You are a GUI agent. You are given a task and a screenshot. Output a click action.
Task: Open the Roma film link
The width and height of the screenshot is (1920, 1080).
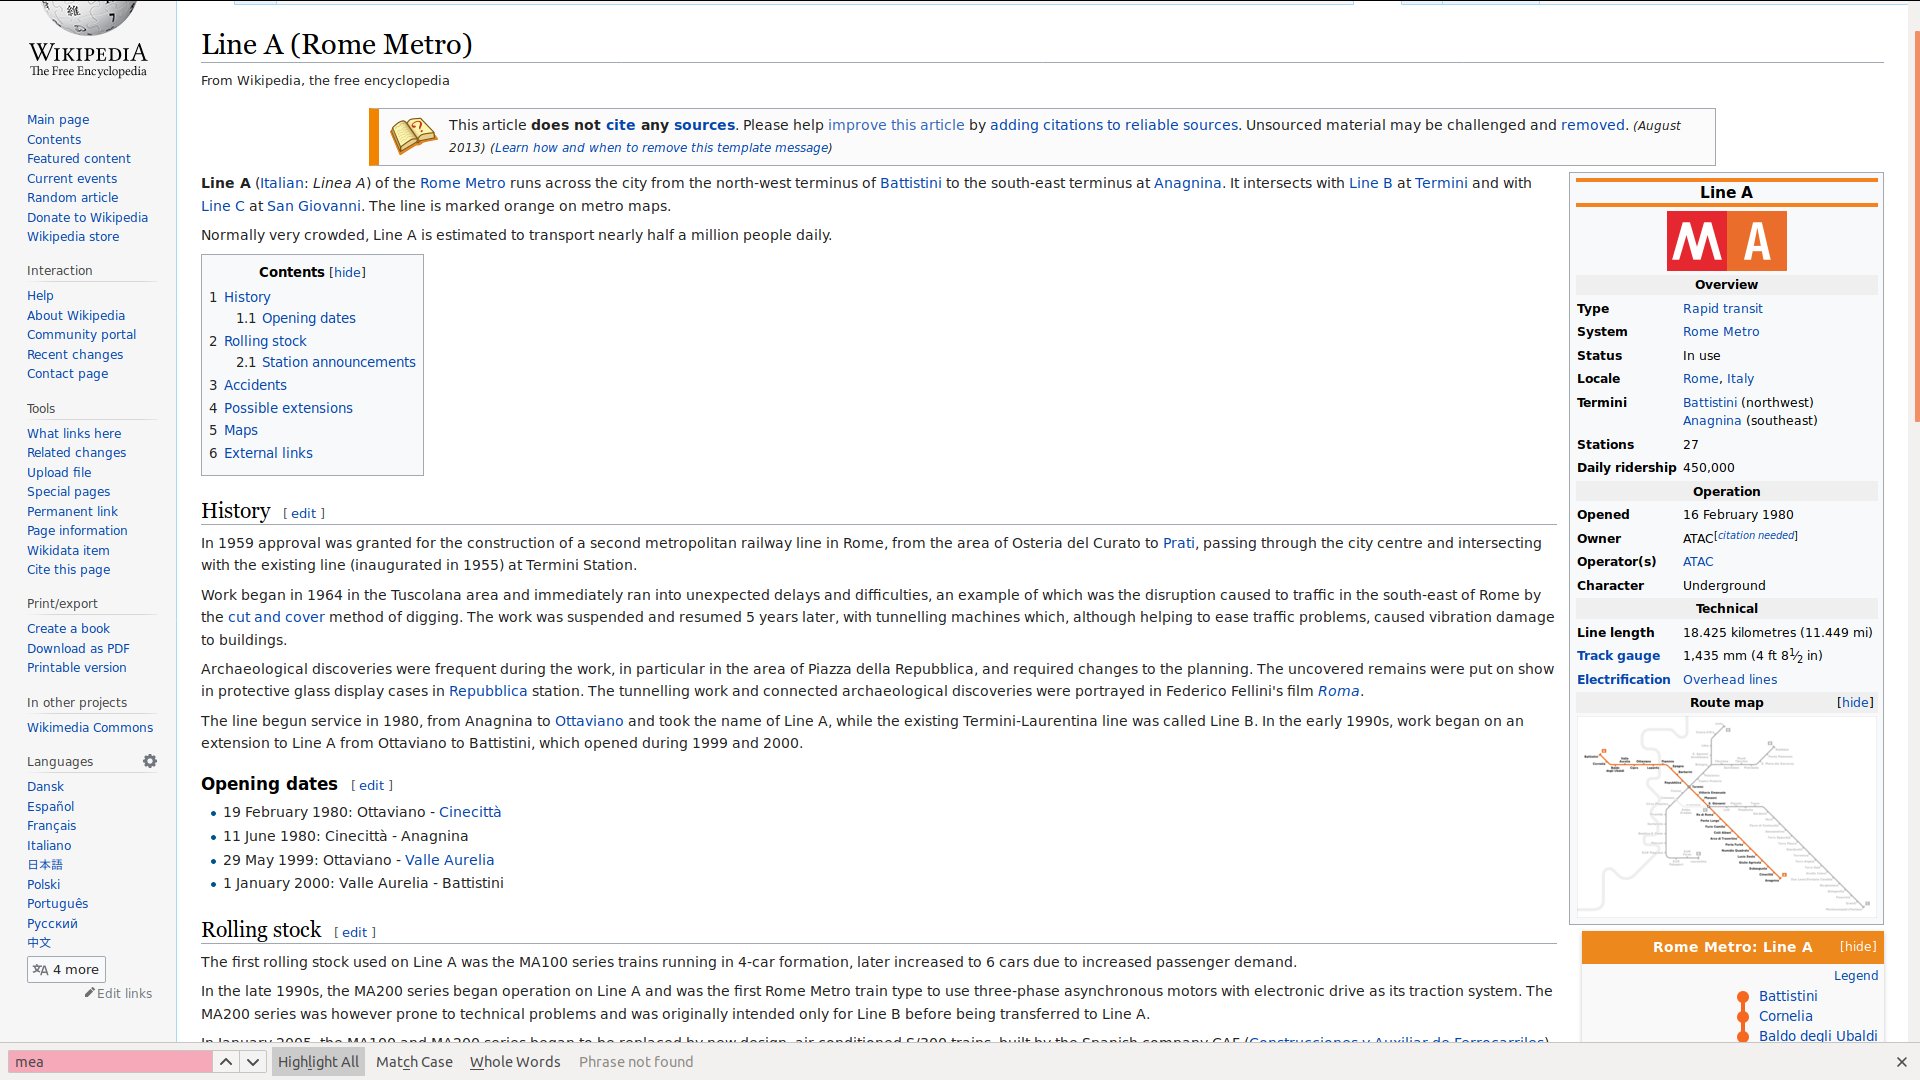click(1338, 691)
